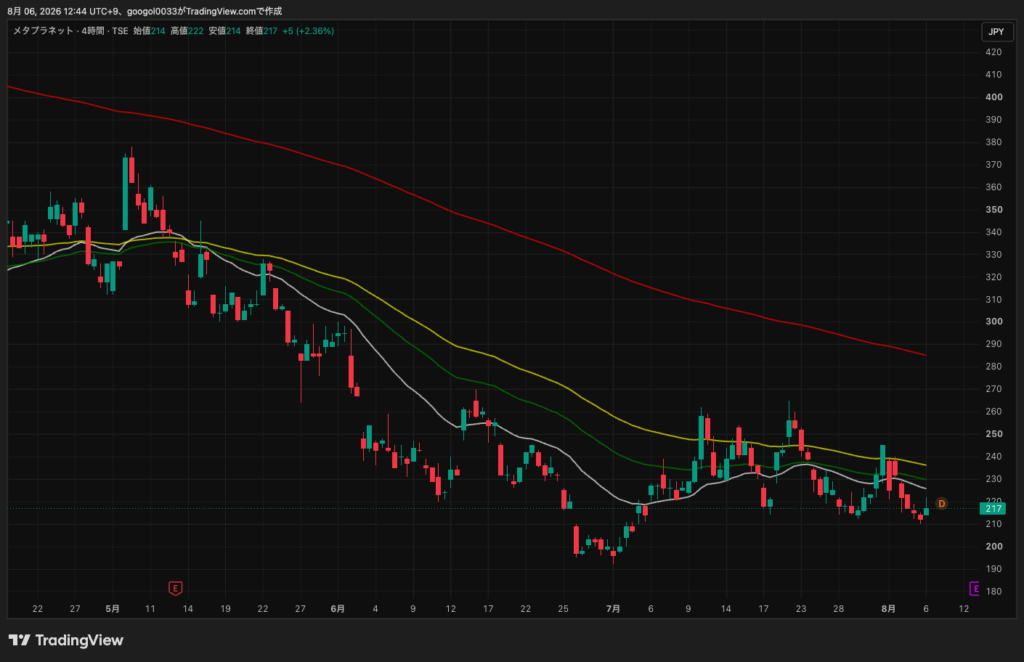Click the 350 price axis label

[994, 210]
